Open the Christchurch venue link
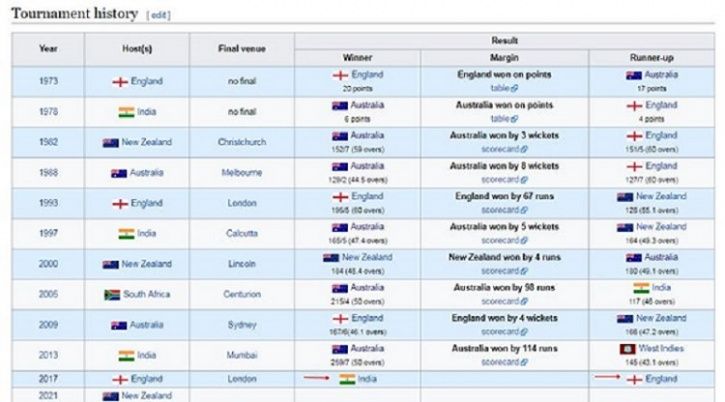 pyautogui.click(x=242, y=142)
